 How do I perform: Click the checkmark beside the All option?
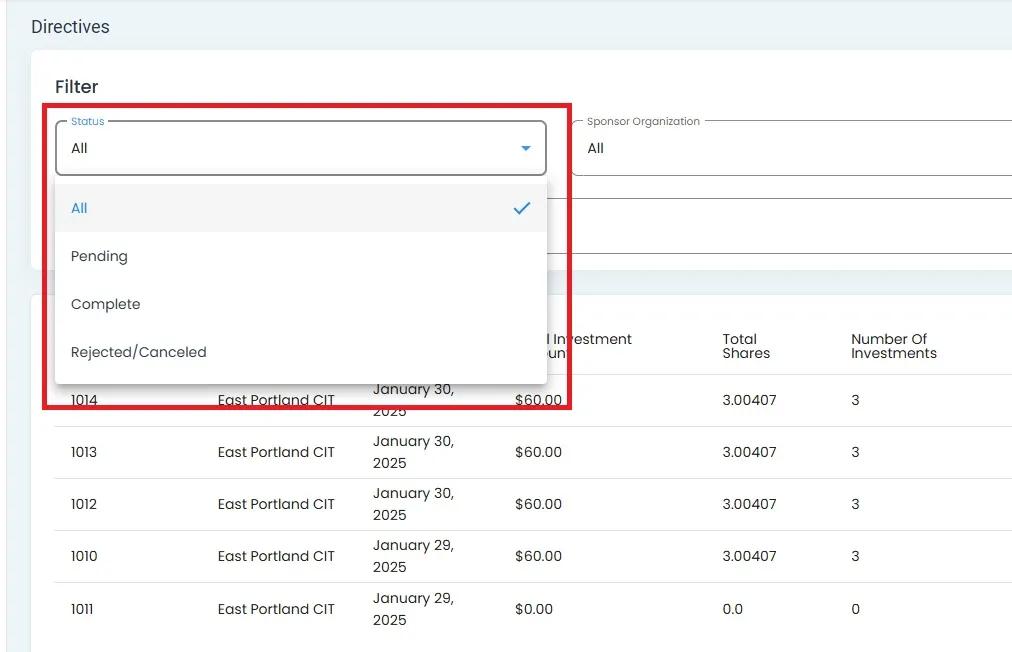tap(521, 208)
